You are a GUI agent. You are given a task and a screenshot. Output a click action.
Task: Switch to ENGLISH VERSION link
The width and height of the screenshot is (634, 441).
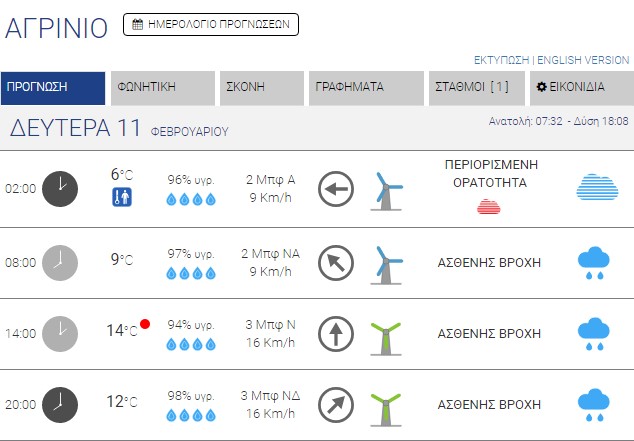pos(583,60)
